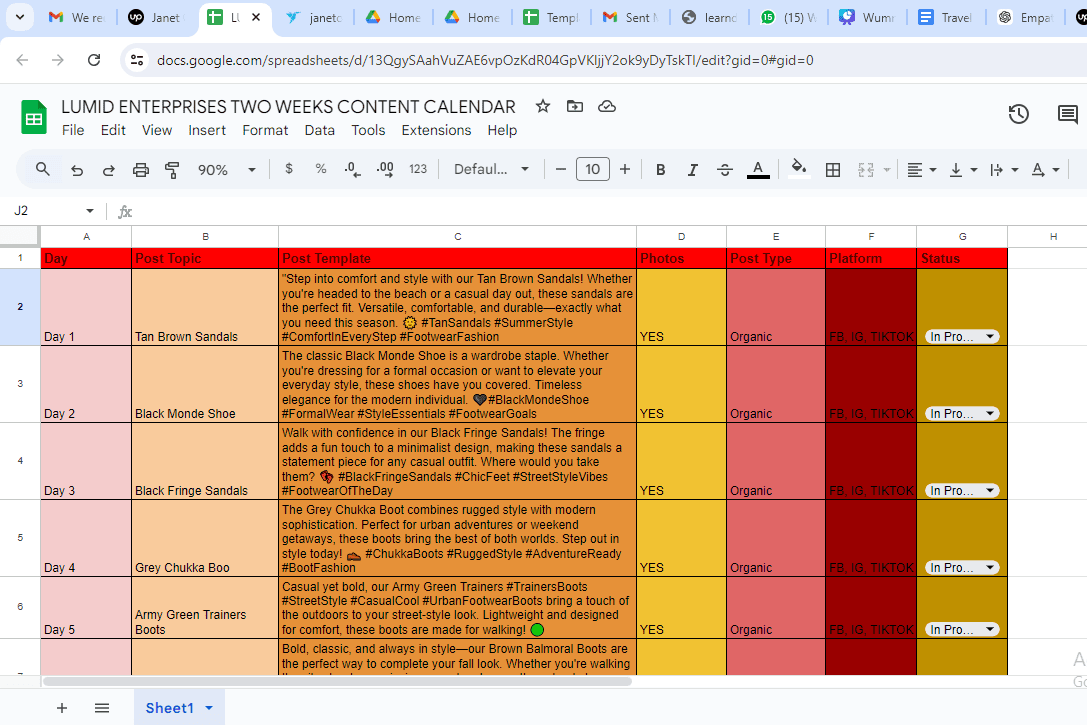Open cell borders menu
The width and height of the screenshot is (1087, 725).
pos(833,170)
